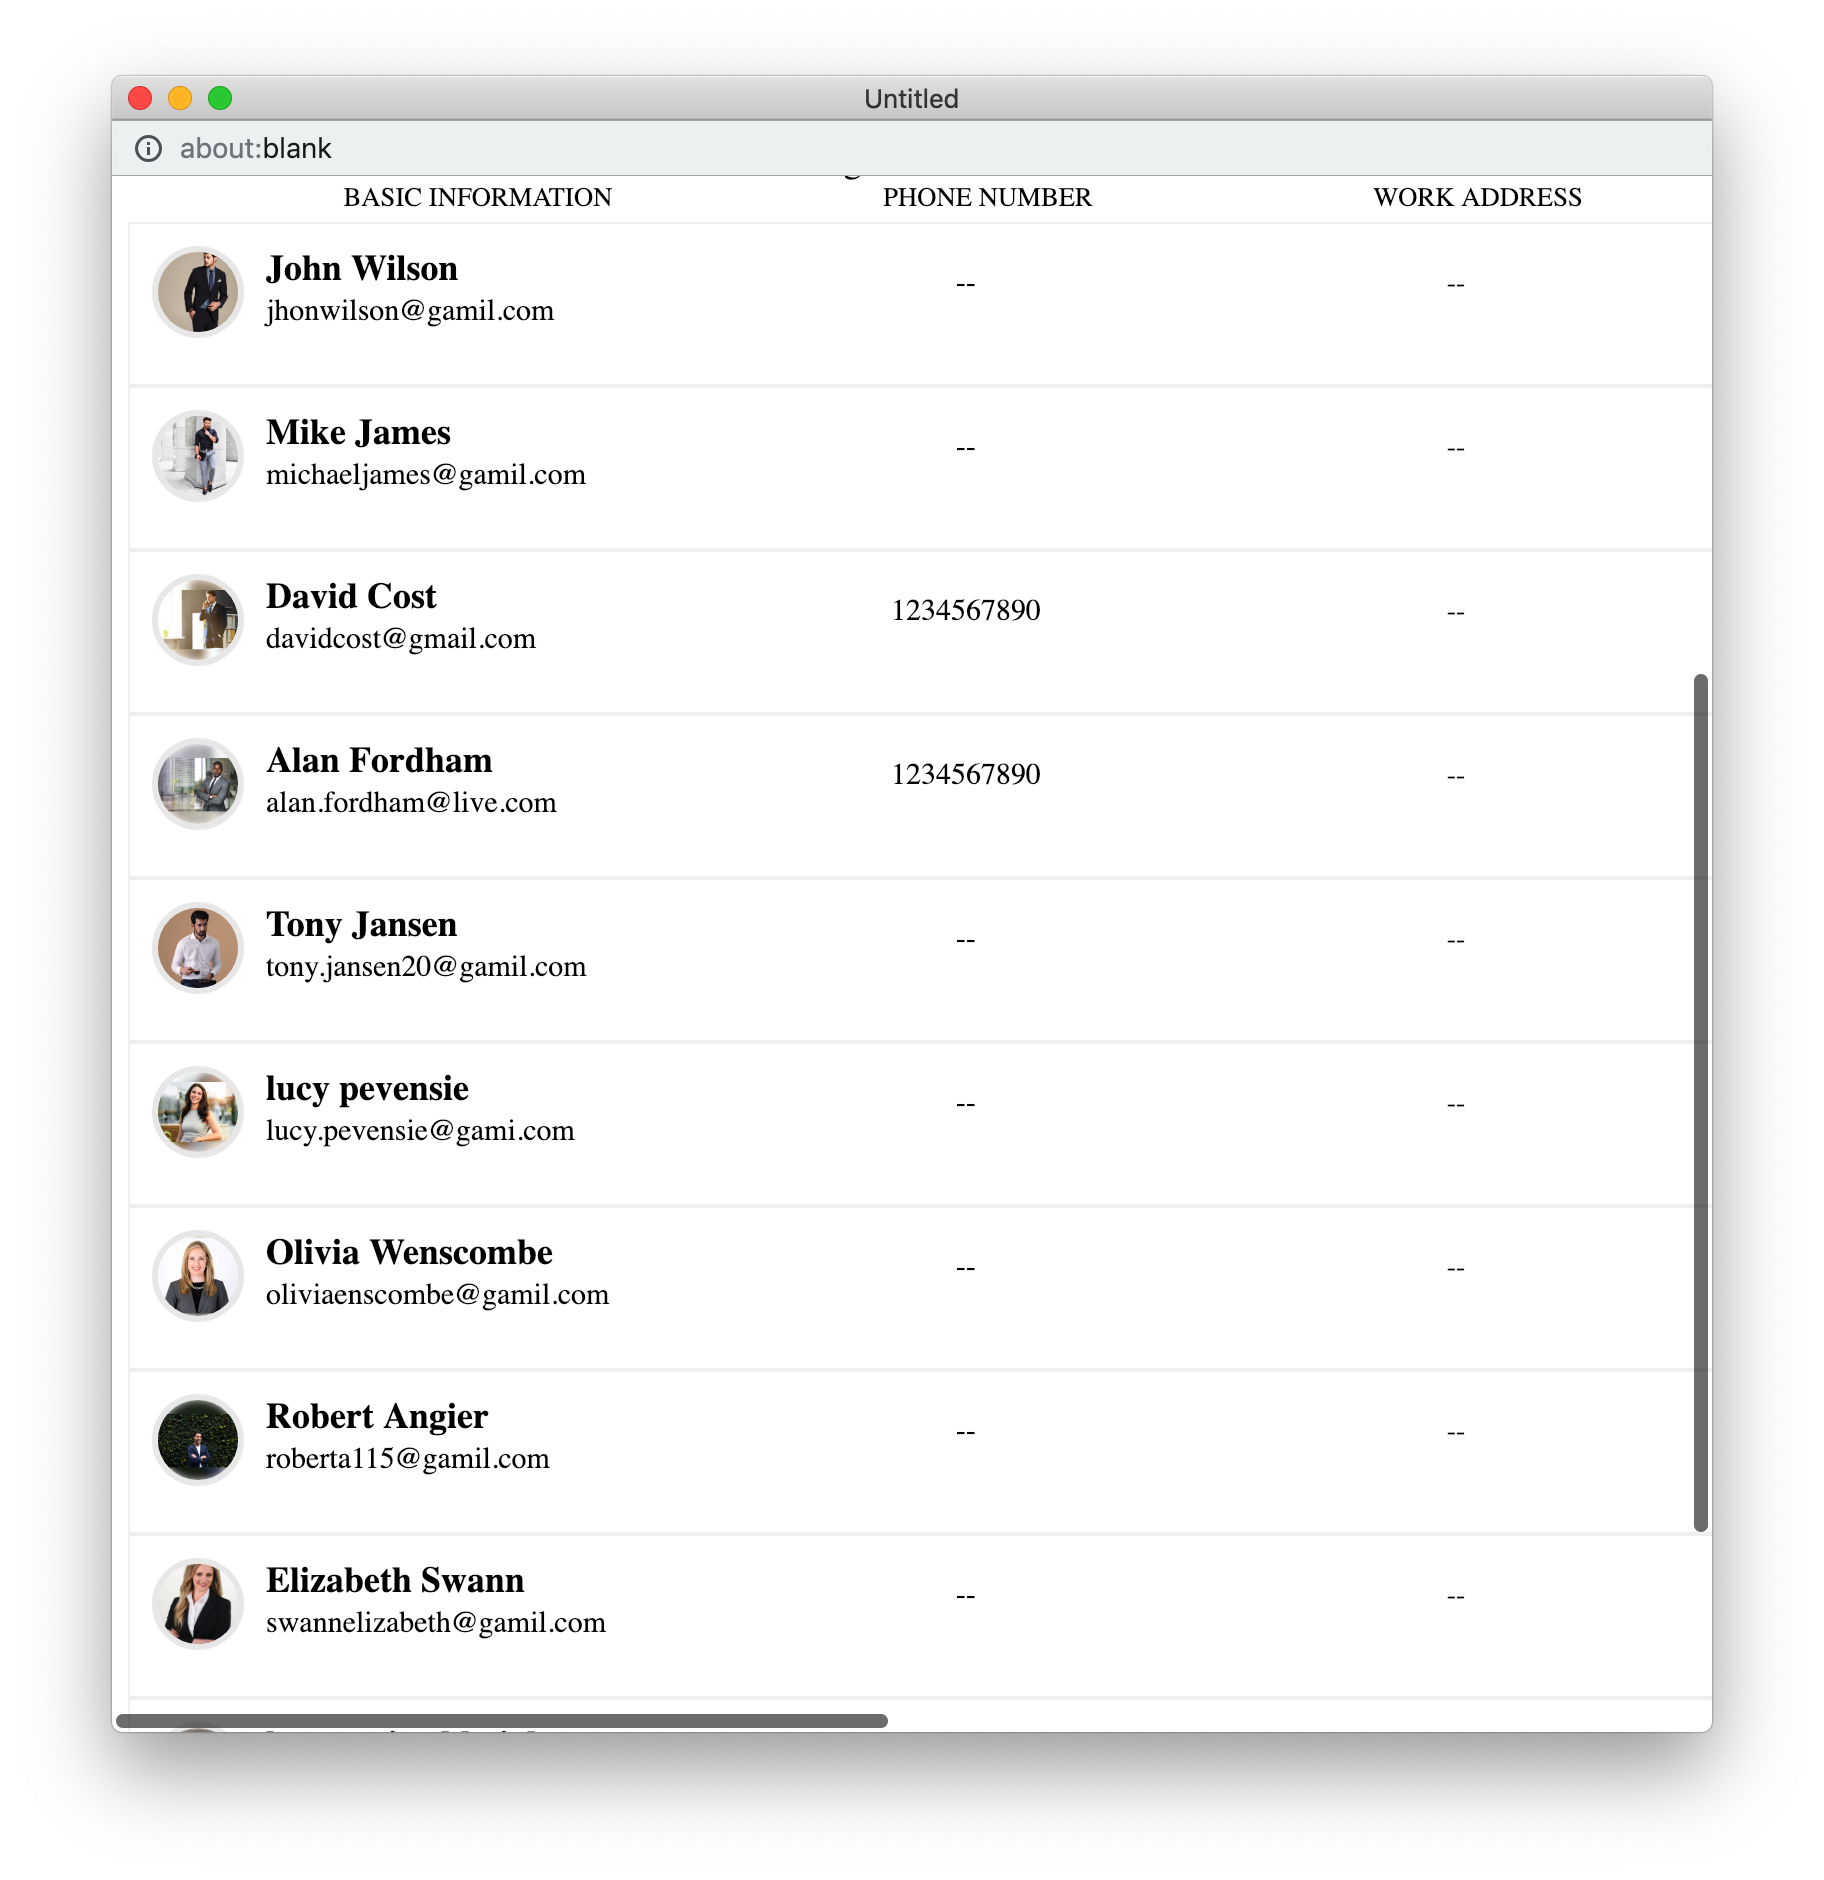Click David Cost's phone number 1234567890

tap(966, 610)
